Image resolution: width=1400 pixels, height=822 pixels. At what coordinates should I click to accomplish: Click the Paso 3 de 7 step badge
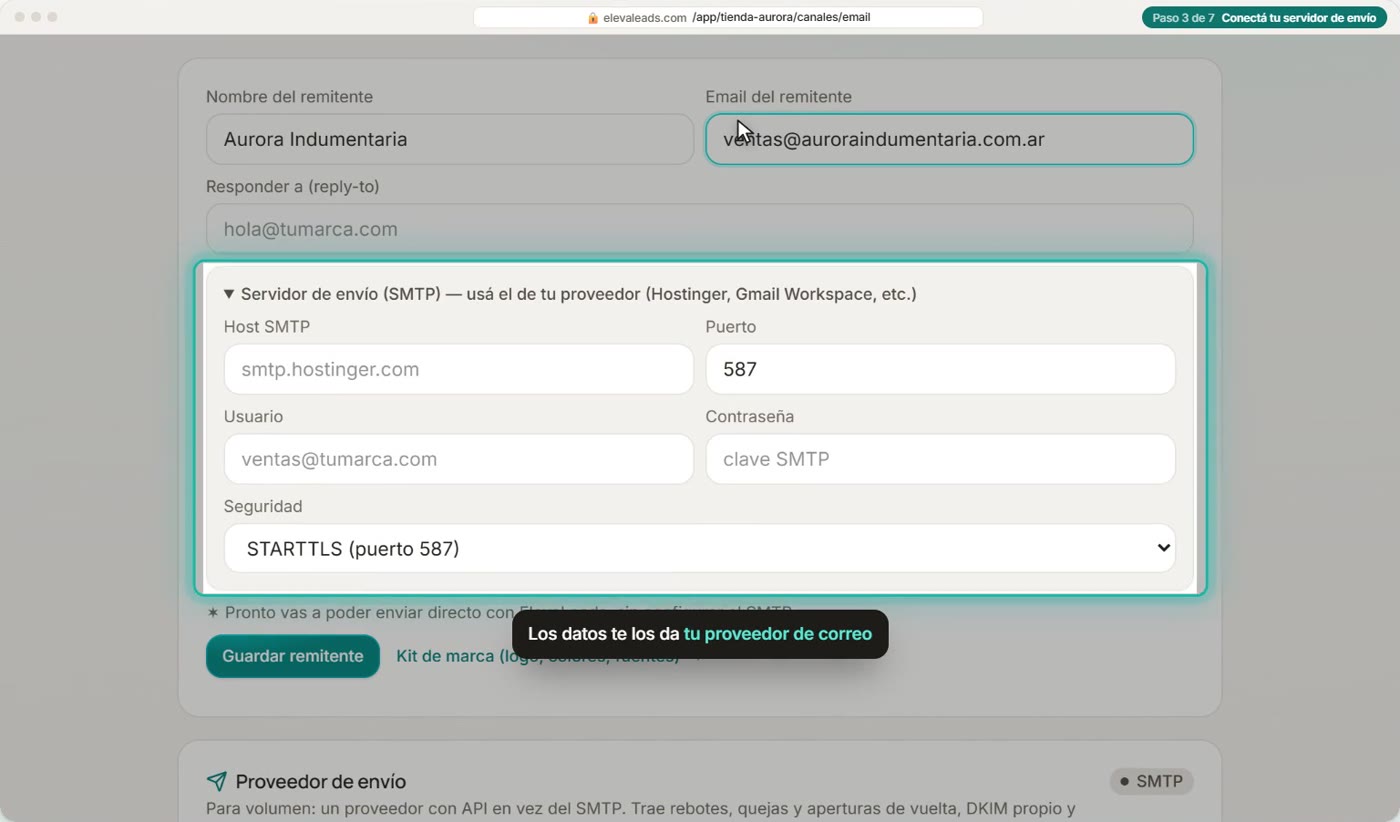tap(1264, 18)
